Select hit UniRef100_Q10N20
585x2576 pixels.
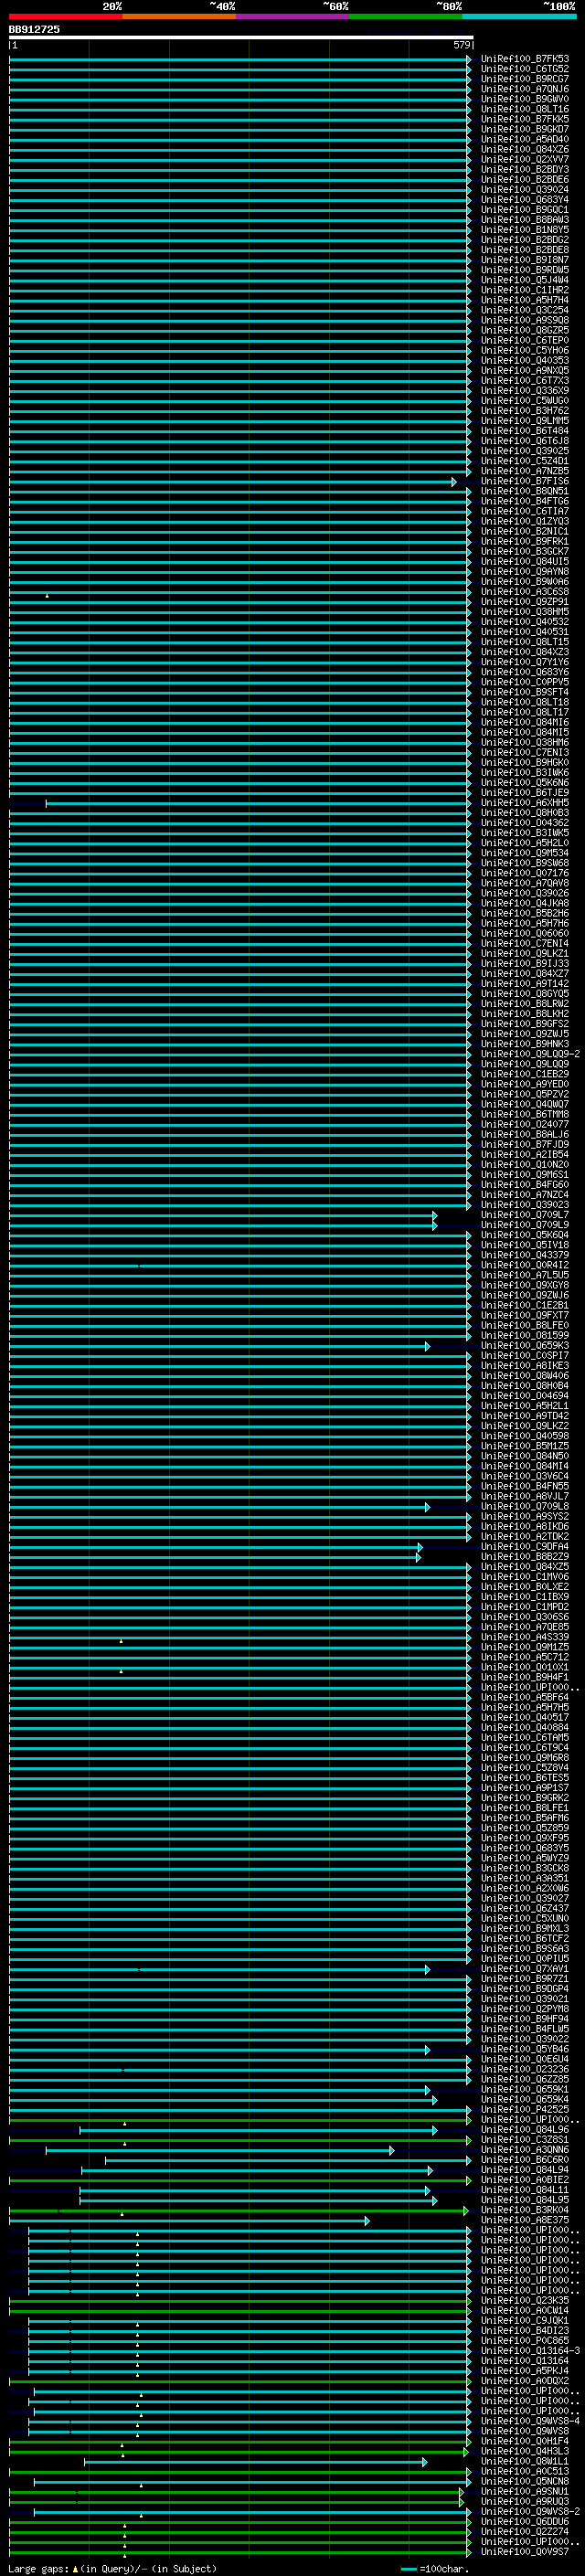click(x=524, y=1164)
